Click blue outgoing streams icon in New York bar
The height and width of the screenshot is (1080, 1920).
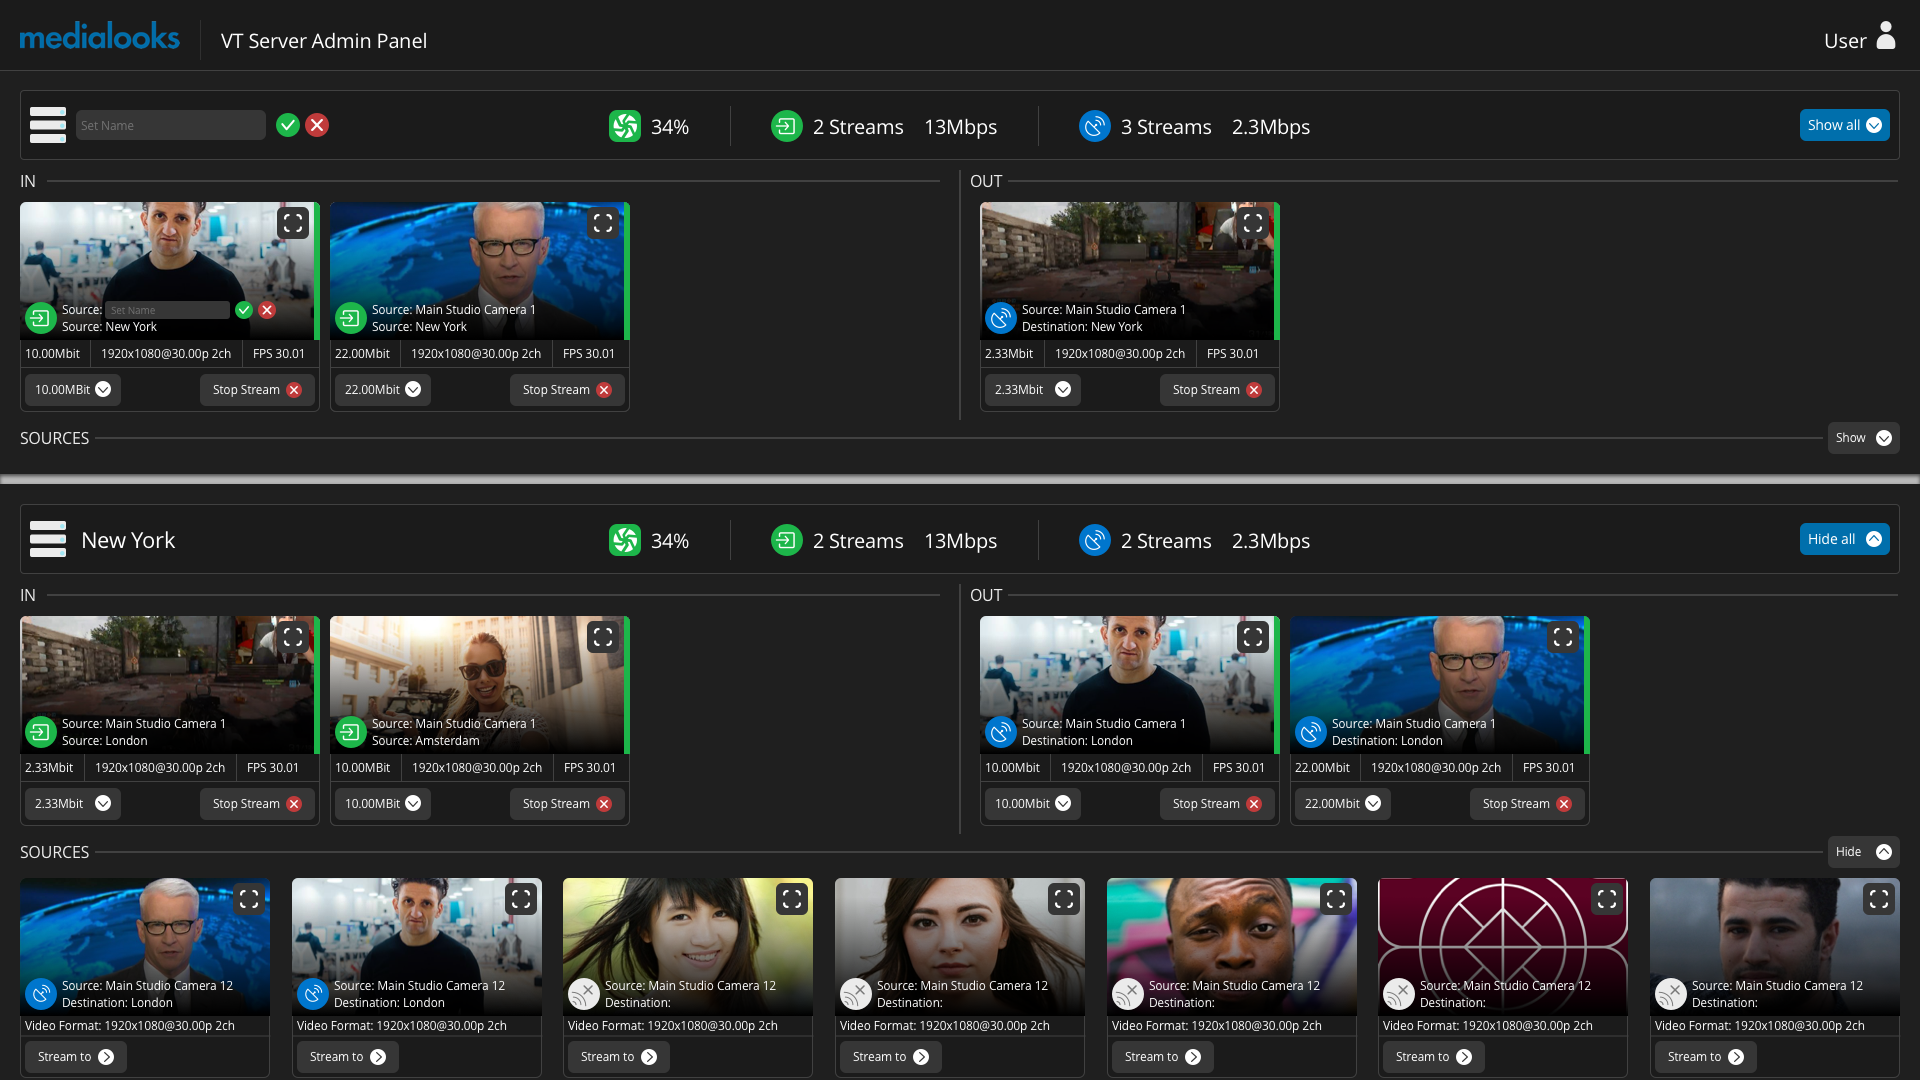pos(1094,540)
